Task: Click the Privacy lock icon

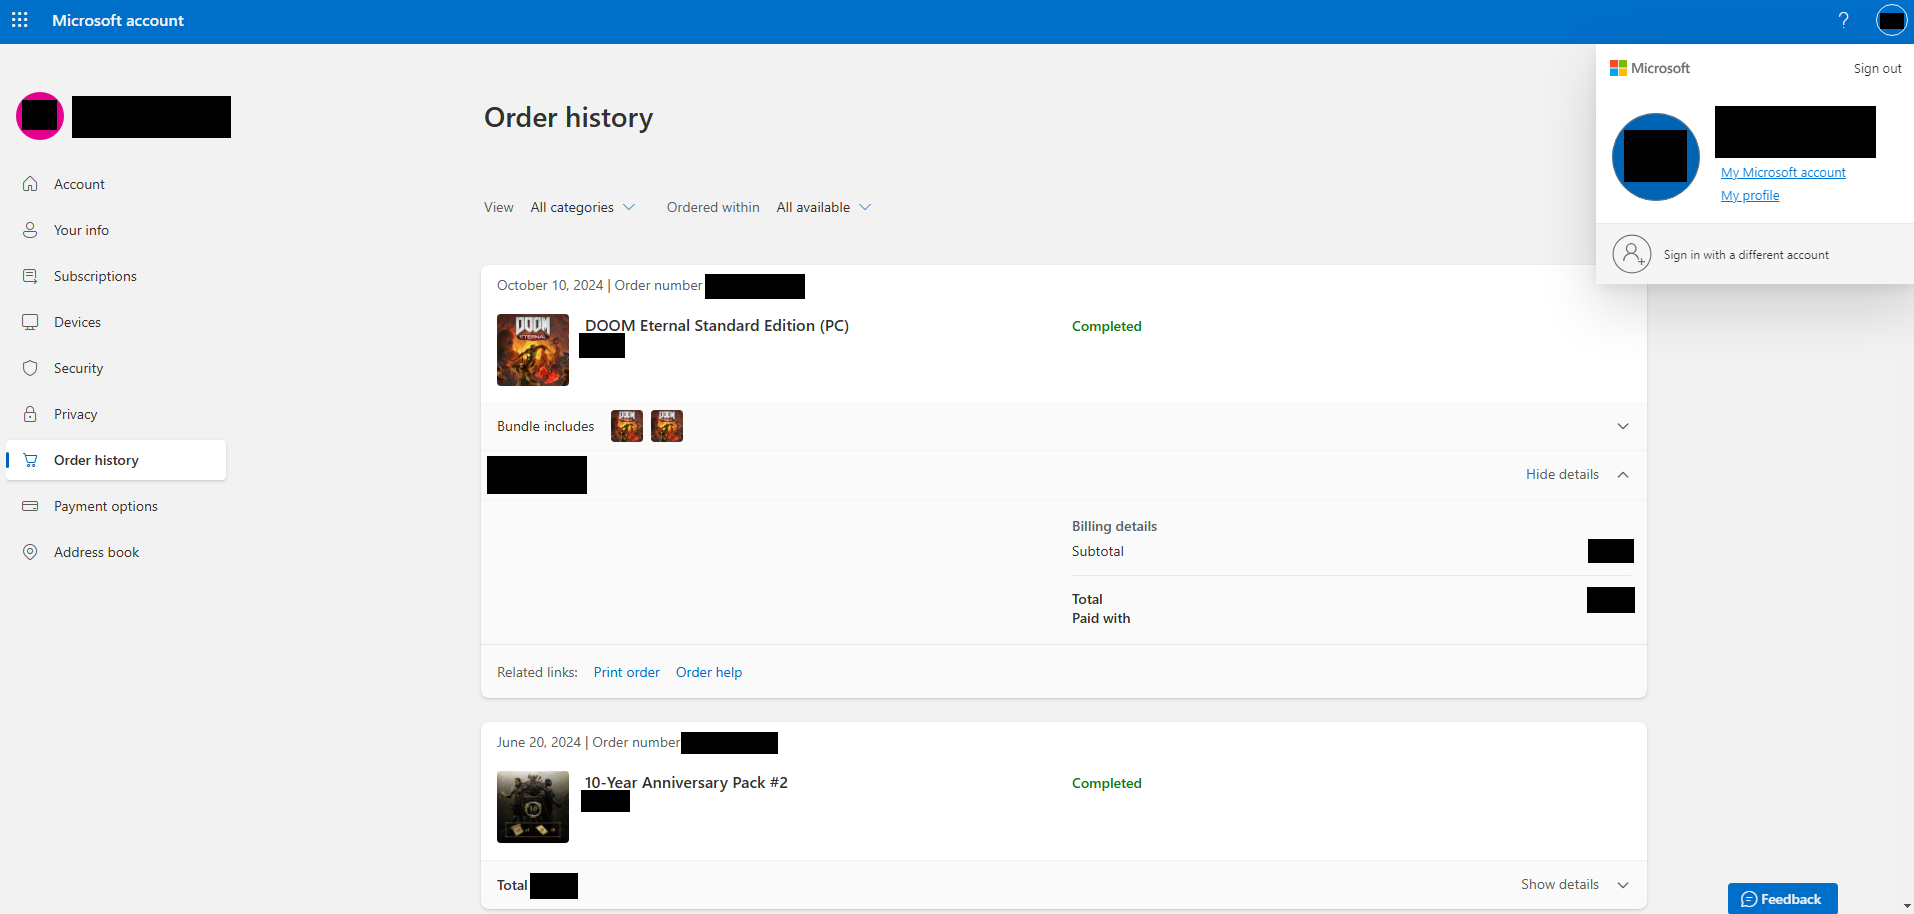Action: [30, 414]
